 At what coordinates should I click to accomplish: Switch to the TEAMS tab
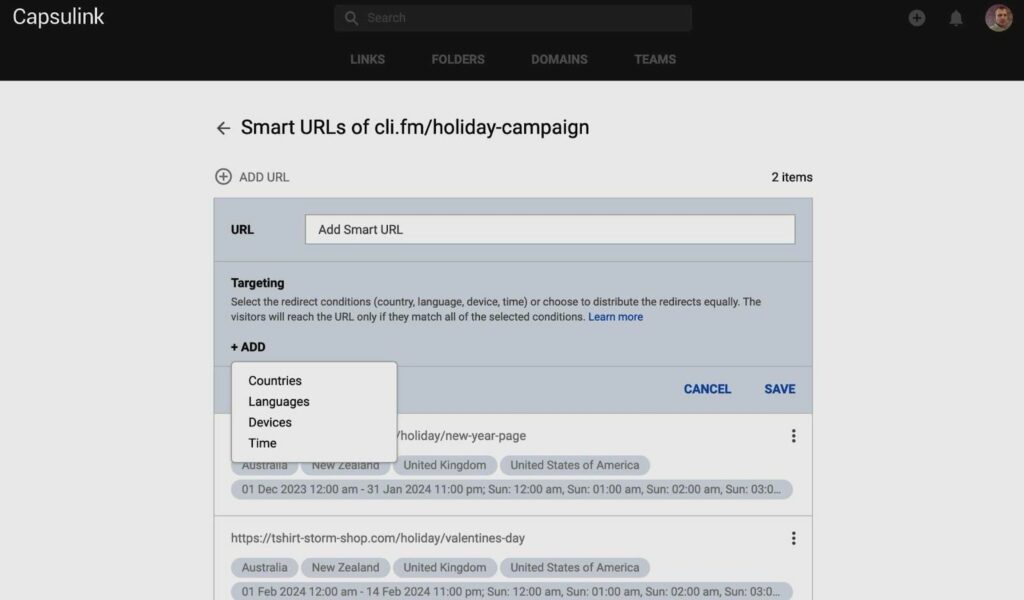coord(654,59)
